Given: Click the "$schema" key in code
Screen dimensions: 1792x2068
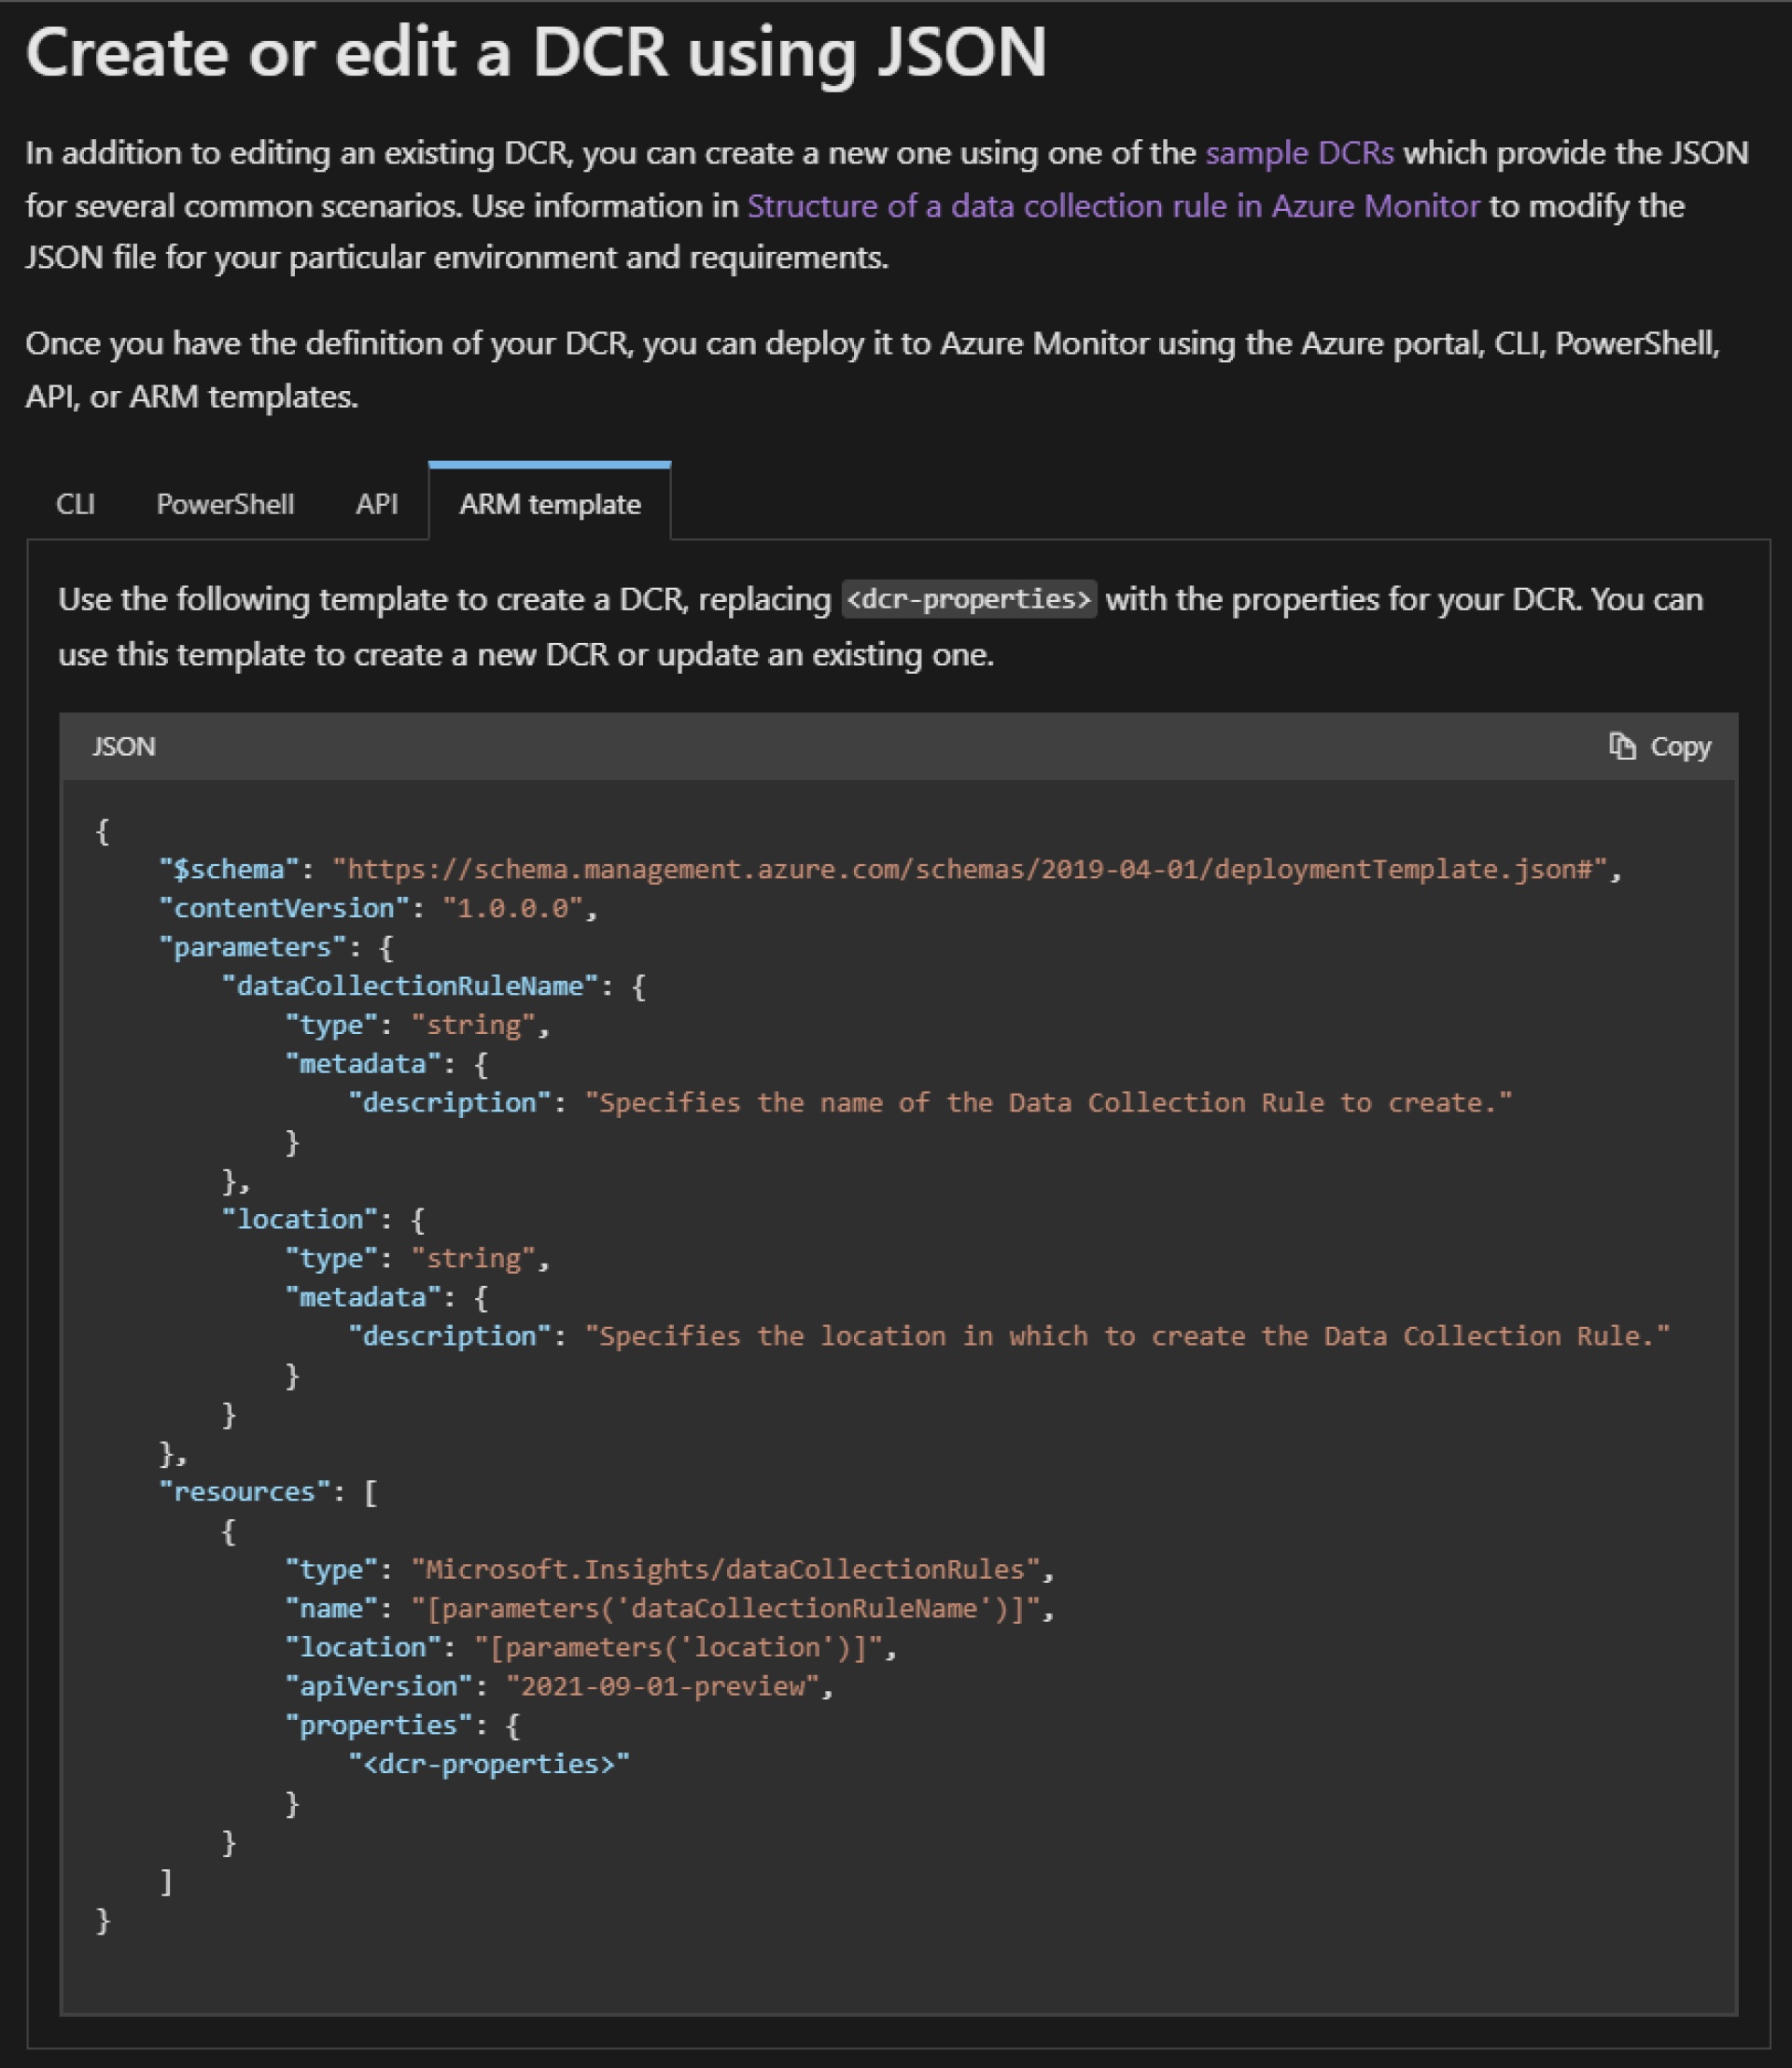Looking at the screenshot, I should tap(229, 869).
